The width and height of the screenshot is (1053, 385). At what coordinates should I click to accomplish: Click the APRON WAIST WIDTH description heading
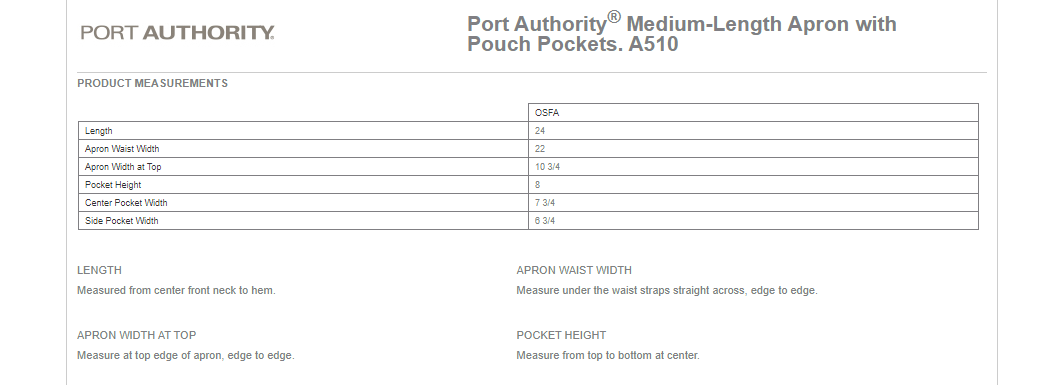574,270
